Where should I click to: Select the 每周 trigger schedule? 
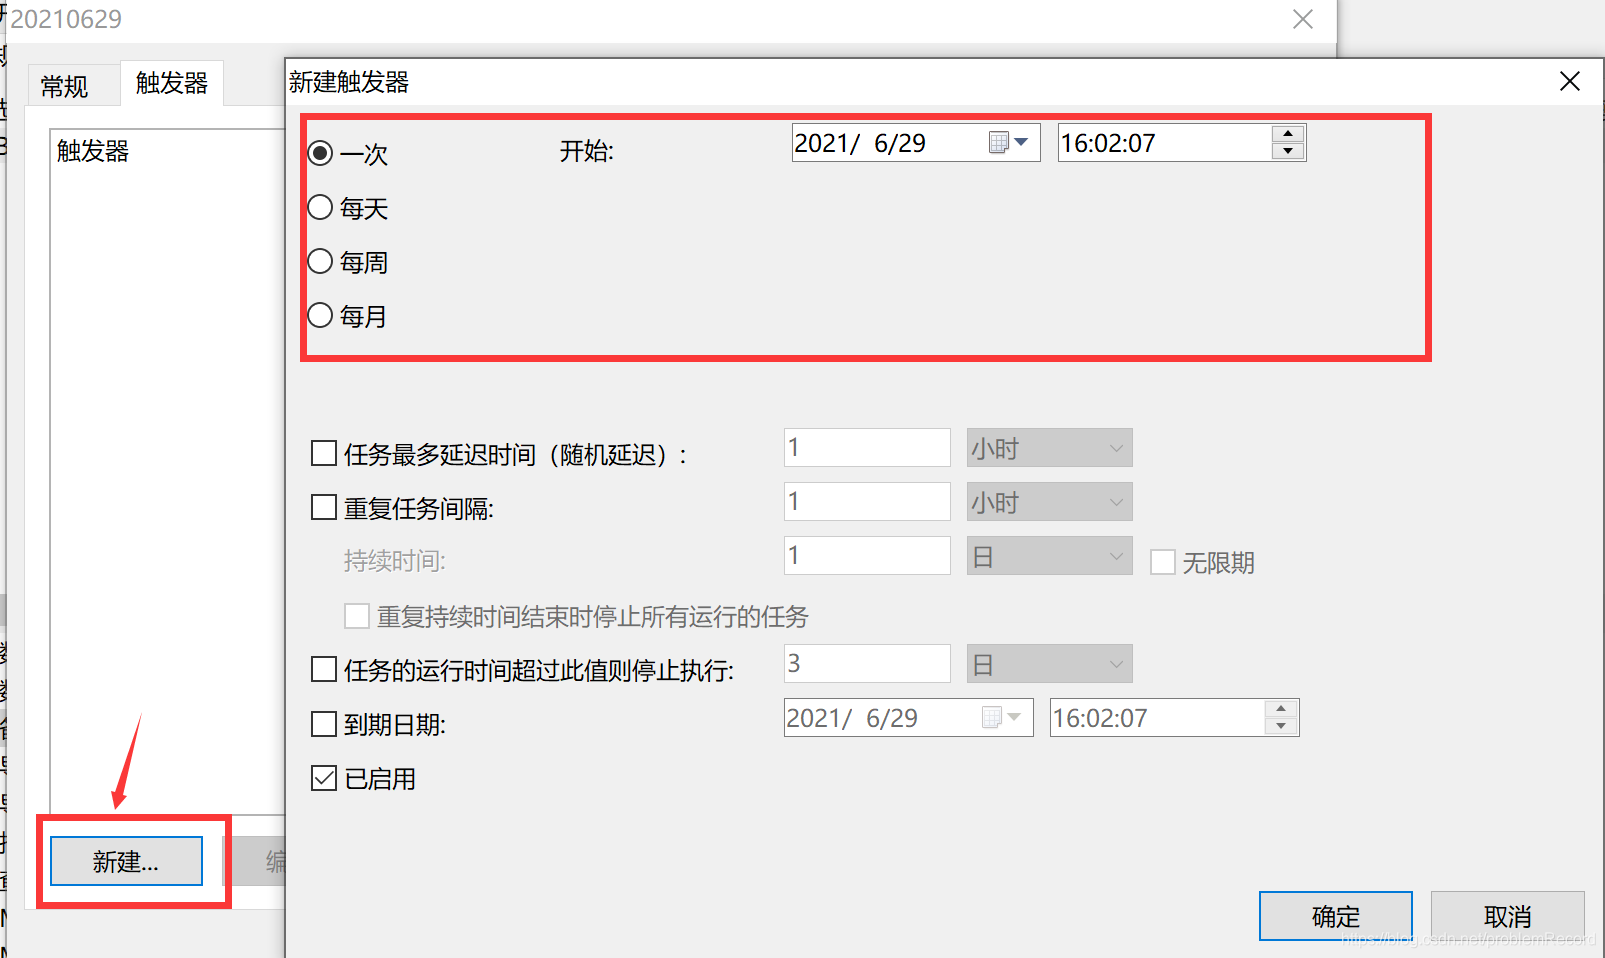tap(320, 261)
